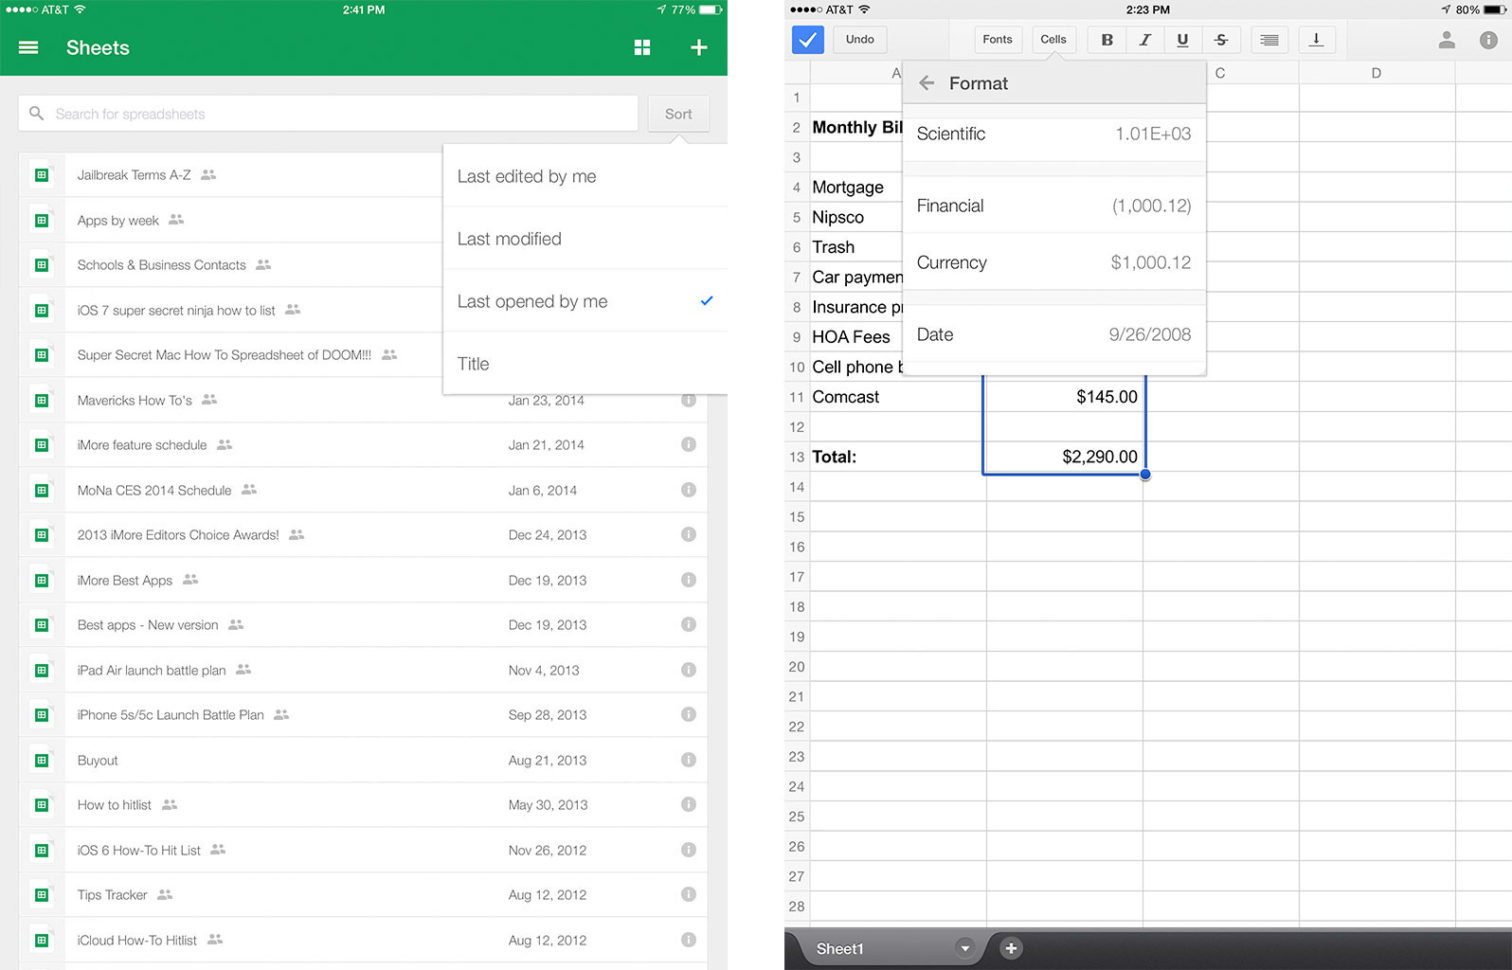Screen dimensions: 1512x970
Task: Open horizontal alignment options
Action: tap(1268, 39)
